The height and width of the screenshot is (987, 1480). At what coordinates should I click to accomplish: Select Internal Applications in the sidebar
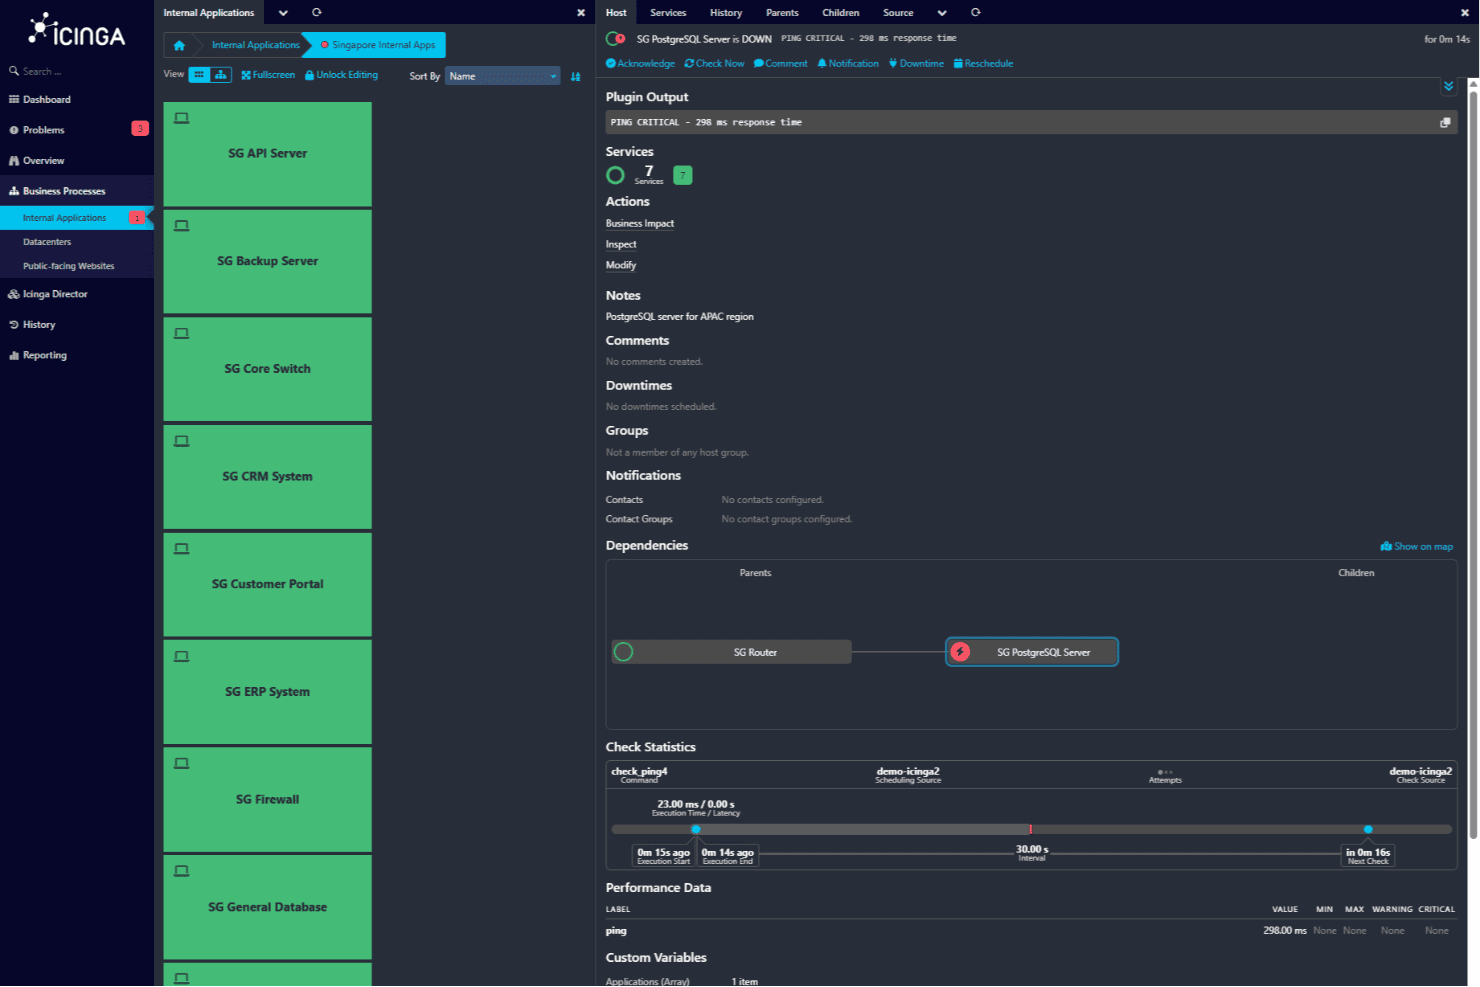pos(64,218)
